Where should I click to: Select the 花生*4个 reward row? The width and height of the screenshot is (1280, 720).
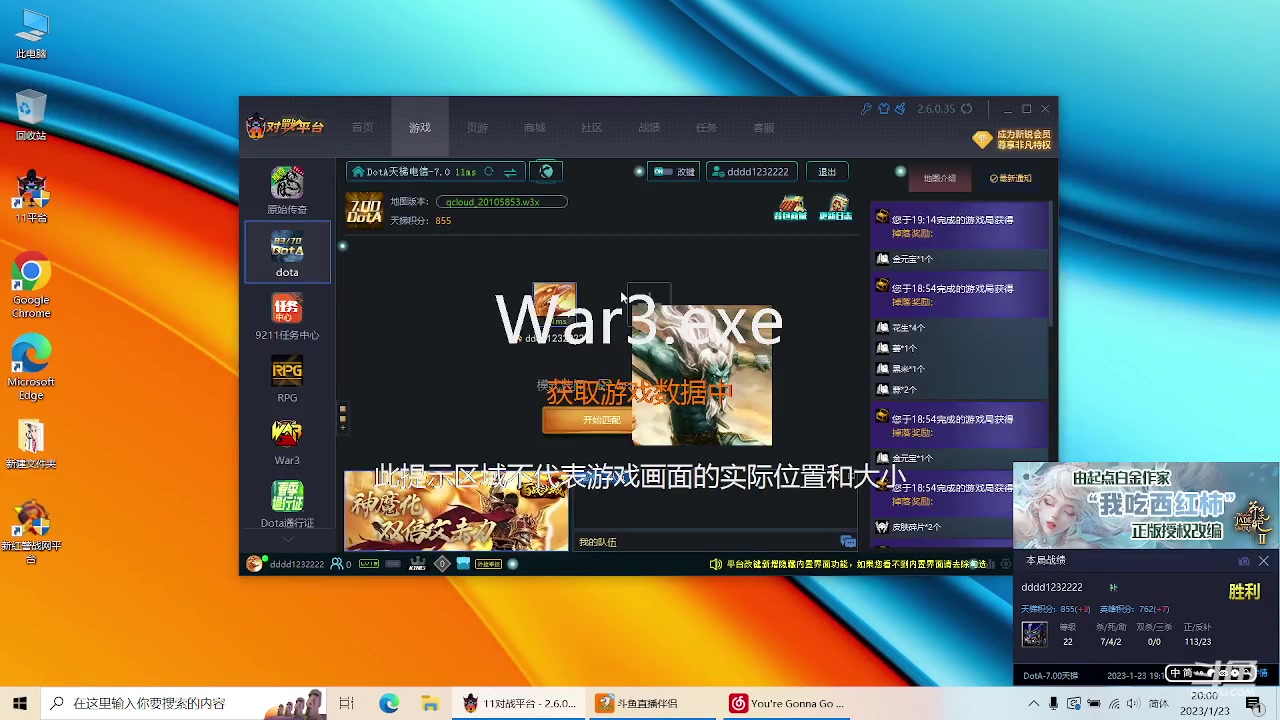(x=960, y=328)
